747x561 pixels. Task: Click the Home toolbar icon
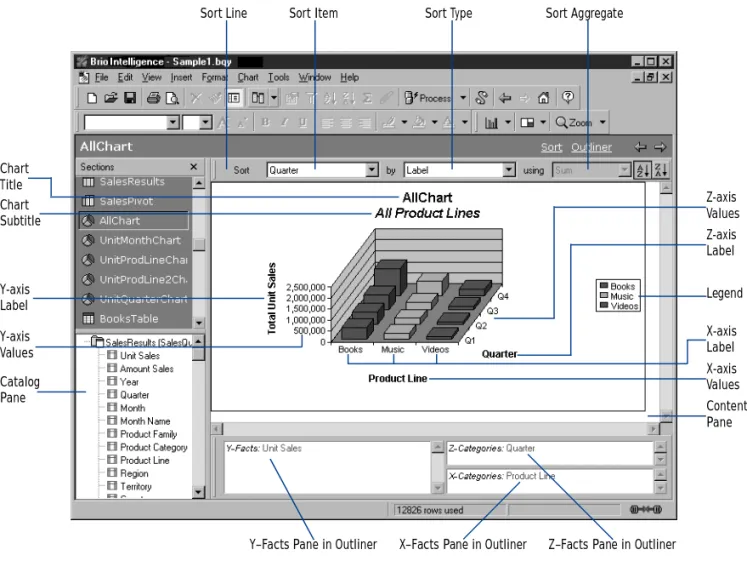pos(544,98)
